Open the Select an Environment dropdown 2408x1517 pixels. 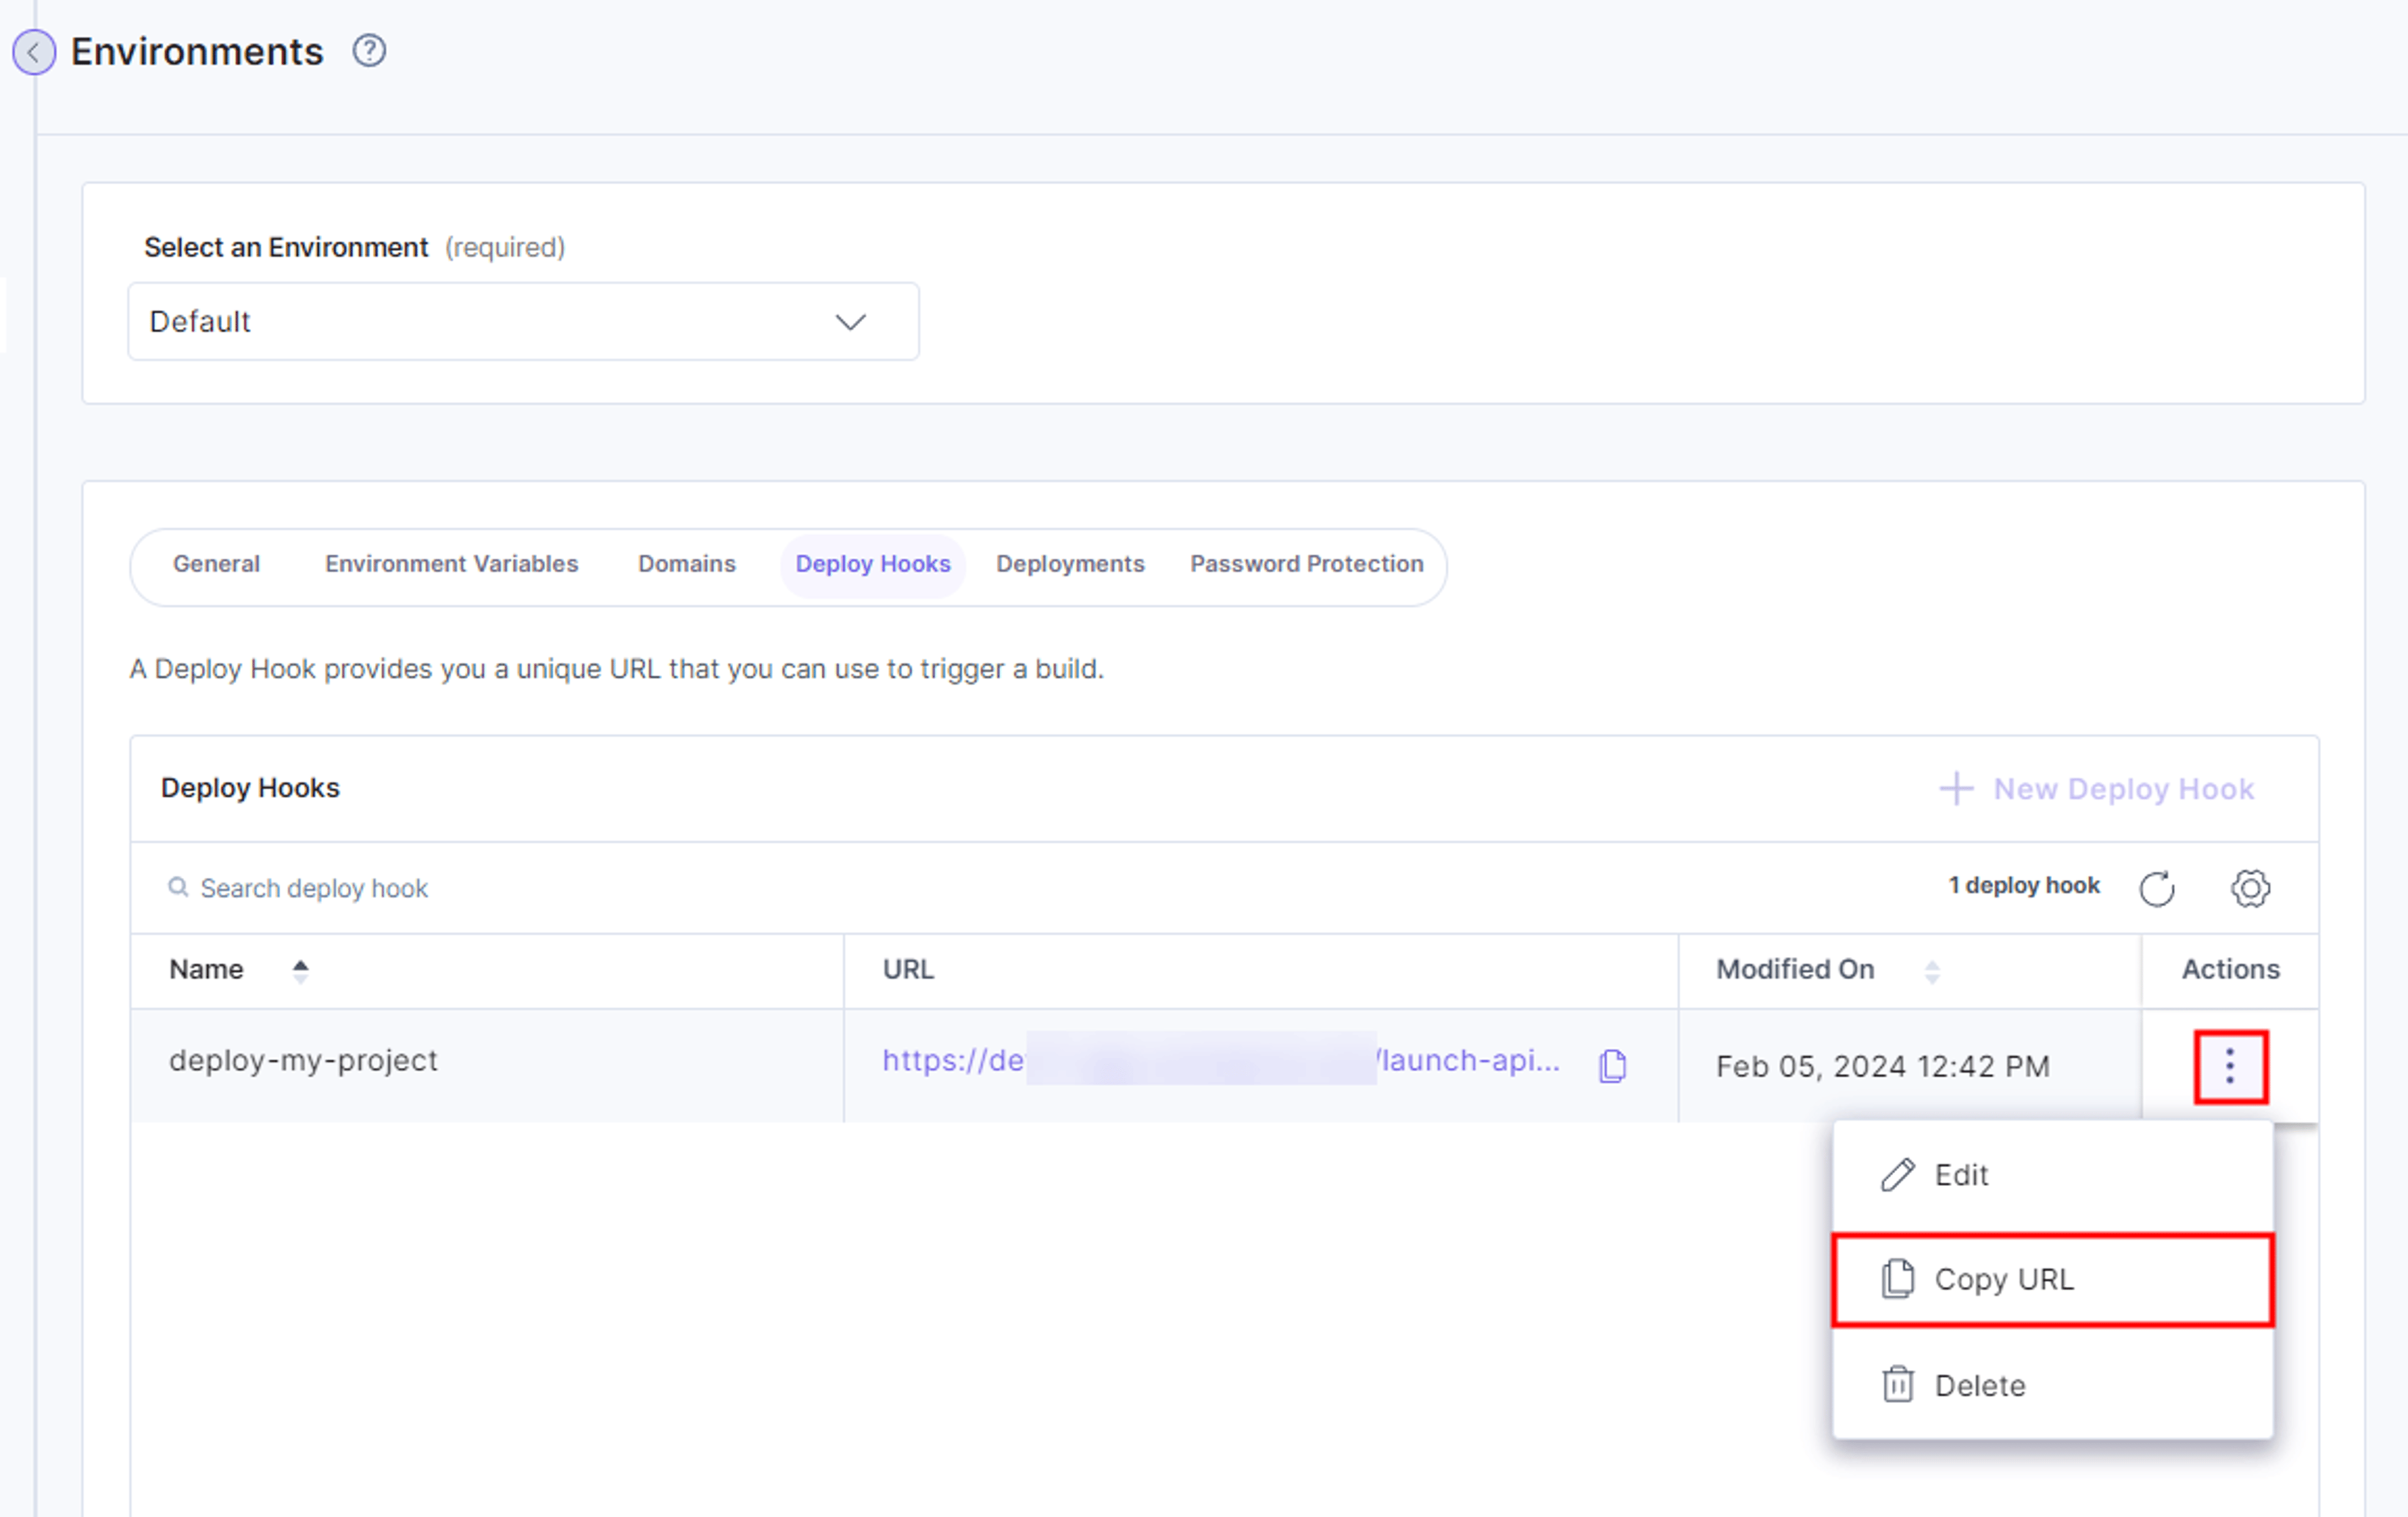pyautogui.click(x=523, y=321)
